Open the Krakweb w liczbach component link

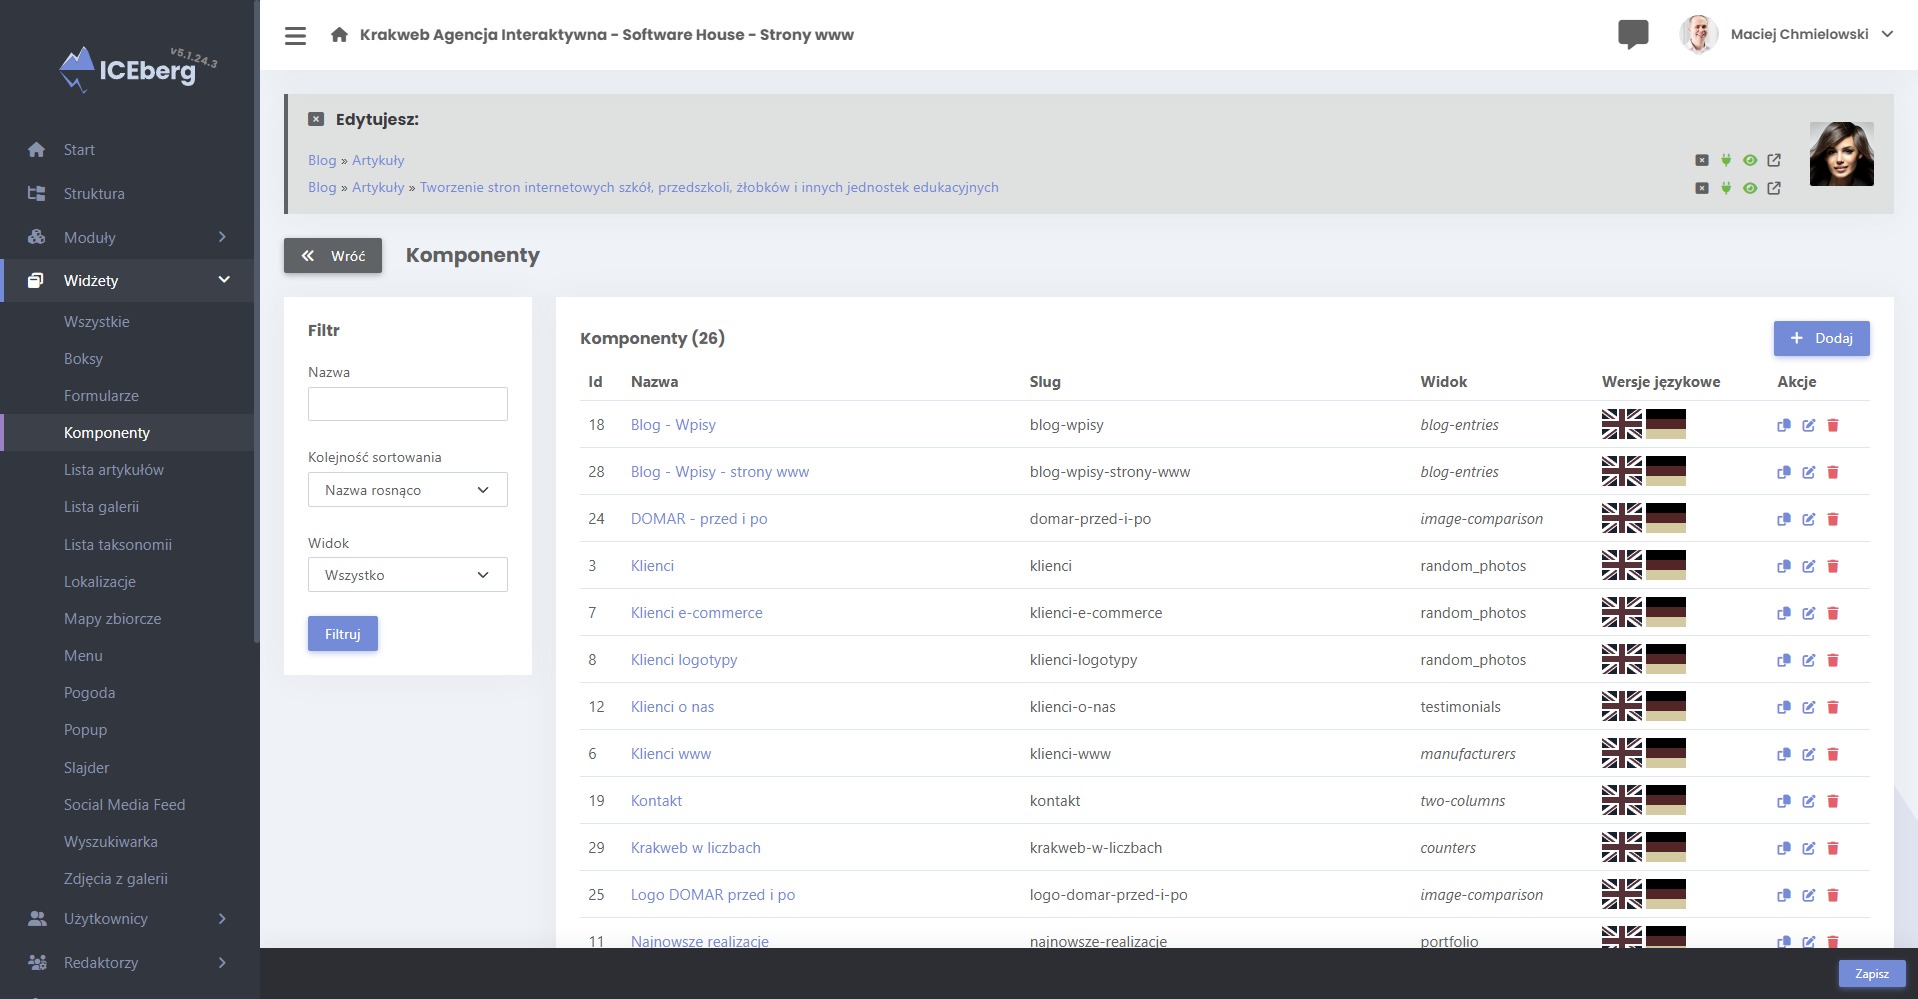tap(696, 848)
